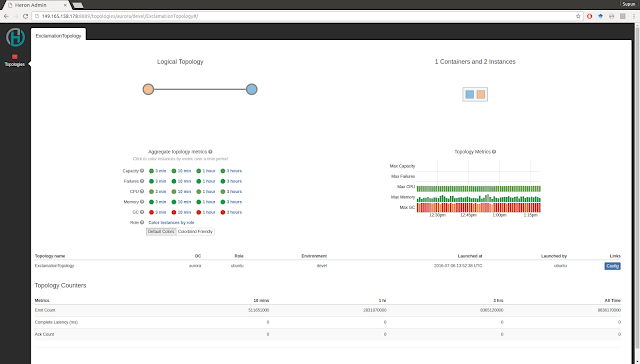Open the topology Config button

612,266
